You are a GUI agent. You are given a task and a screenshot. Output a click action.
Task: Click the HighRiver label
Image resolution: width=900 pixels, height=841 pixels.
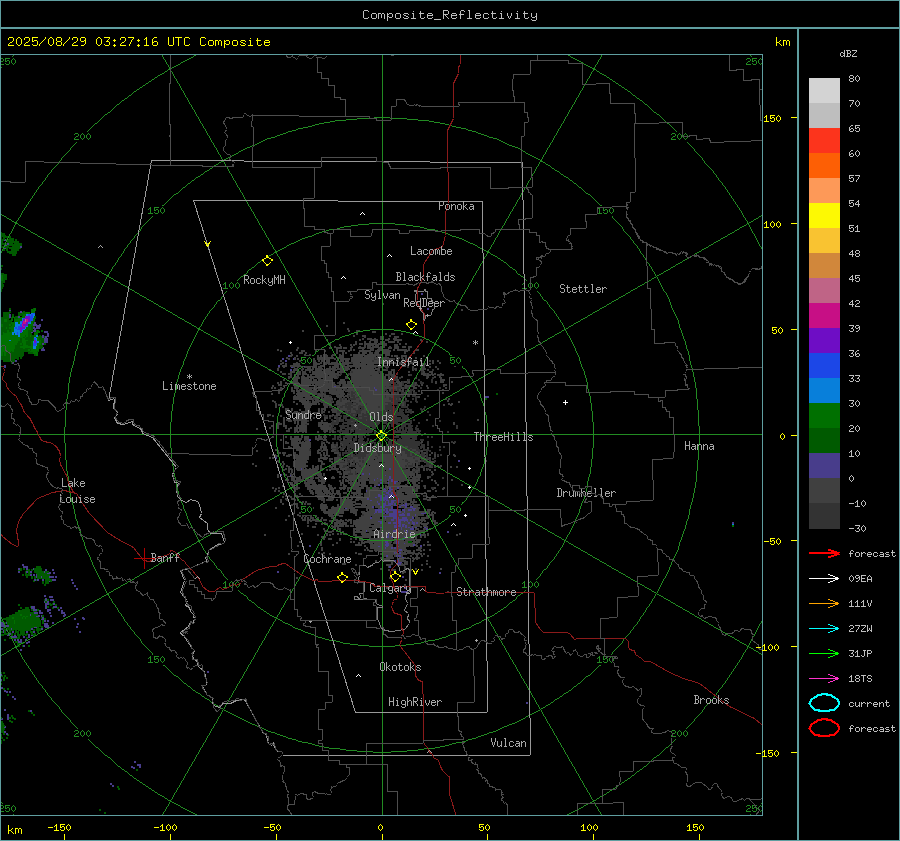(x=415, y=702)
